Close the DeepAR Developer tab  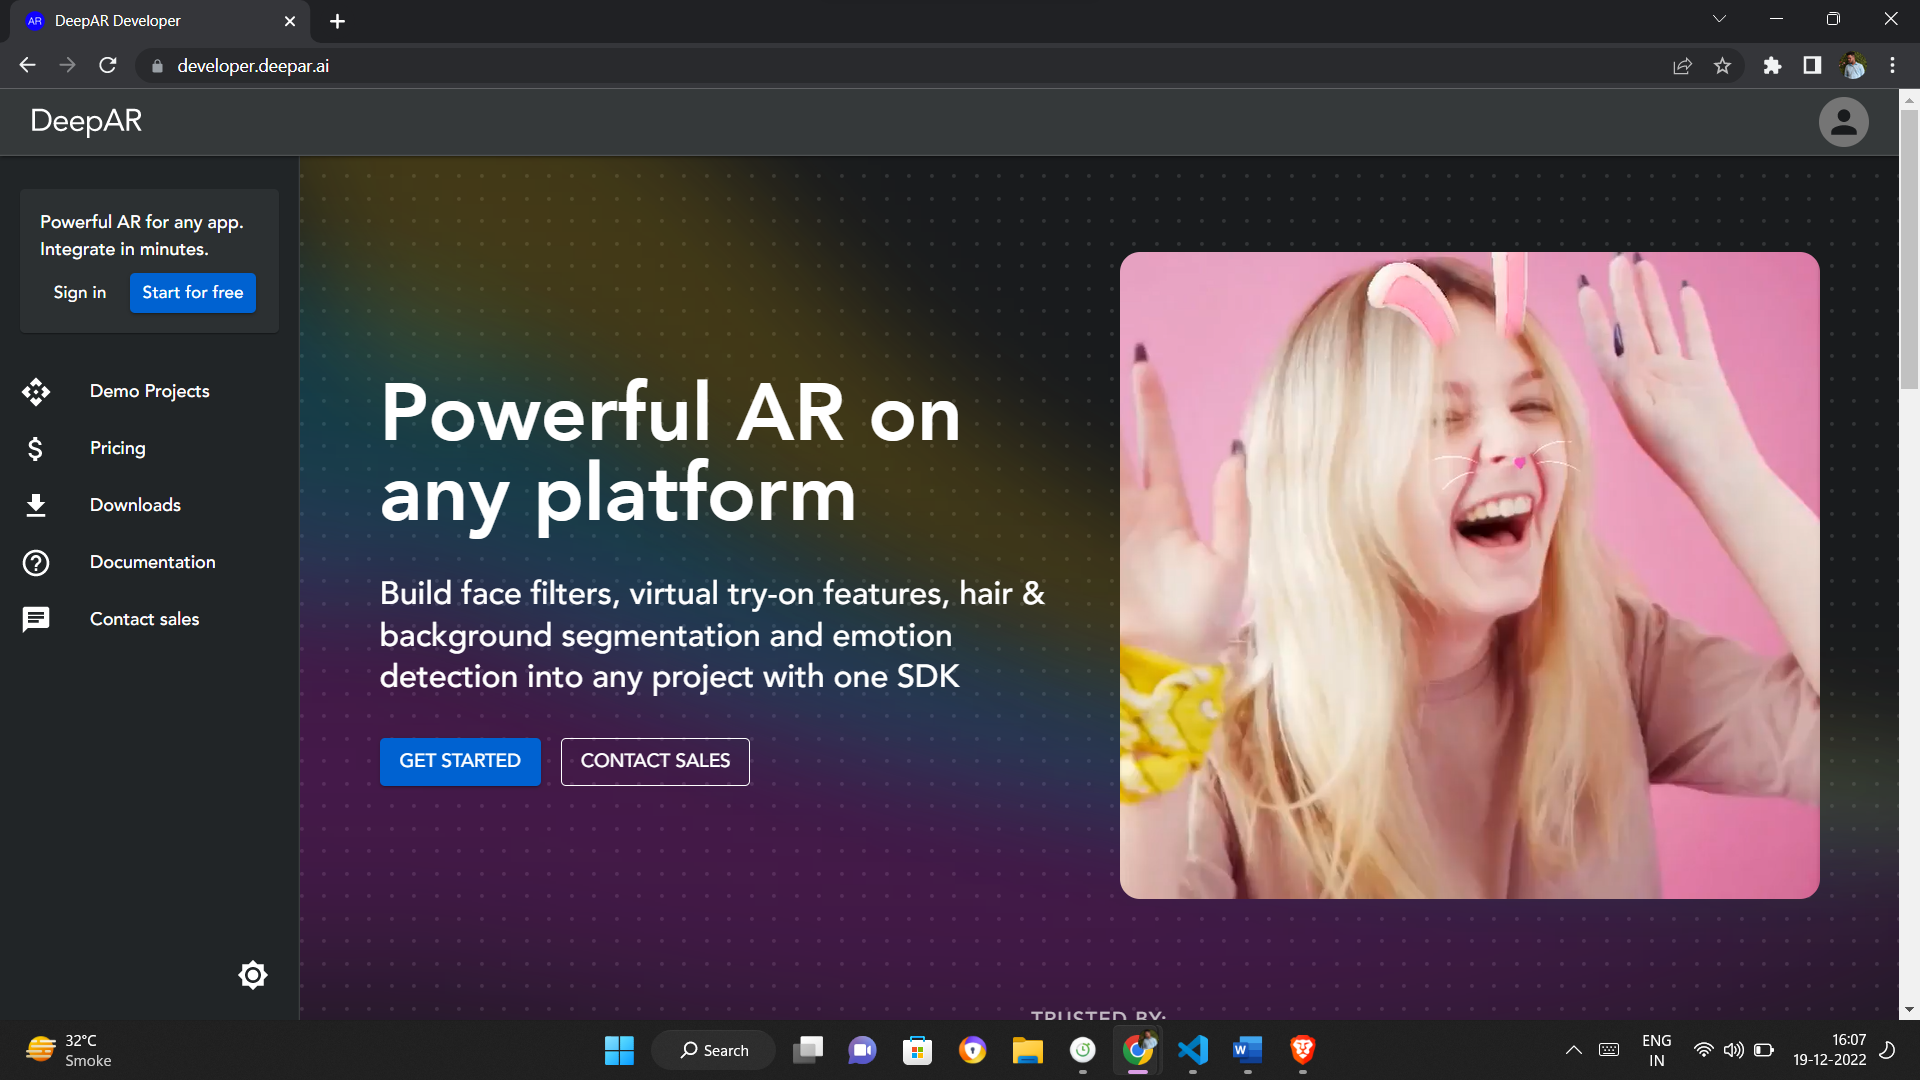click(x=290, y=21)
